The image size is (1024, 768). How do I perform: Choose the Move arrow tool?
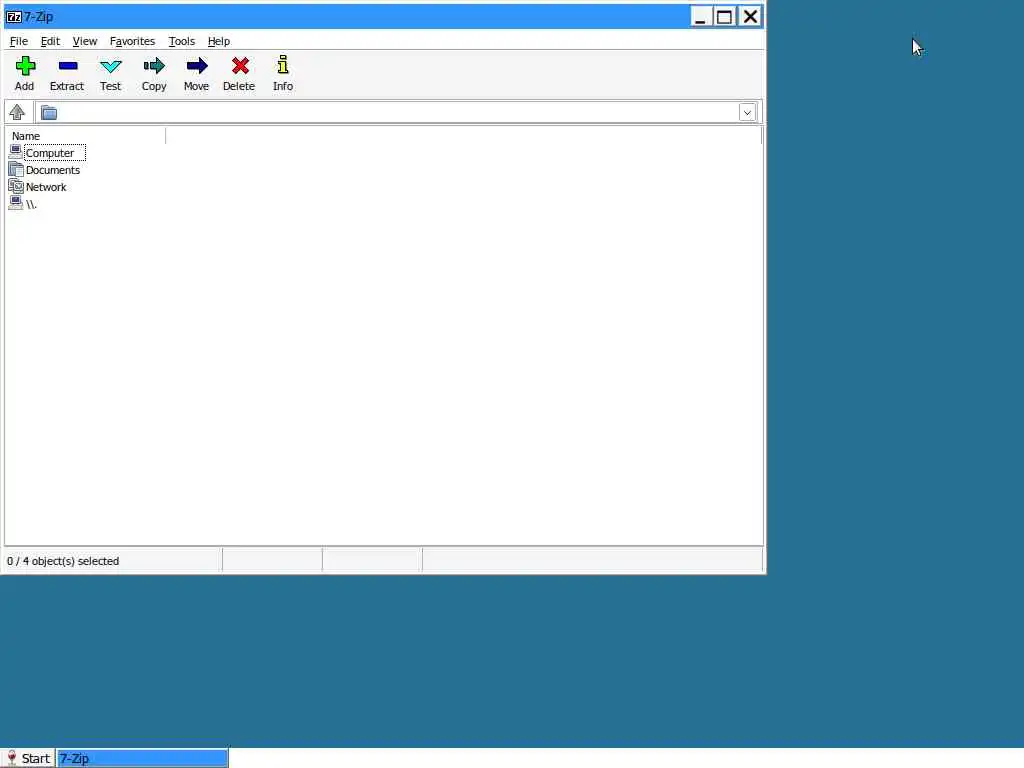point(197,66)
